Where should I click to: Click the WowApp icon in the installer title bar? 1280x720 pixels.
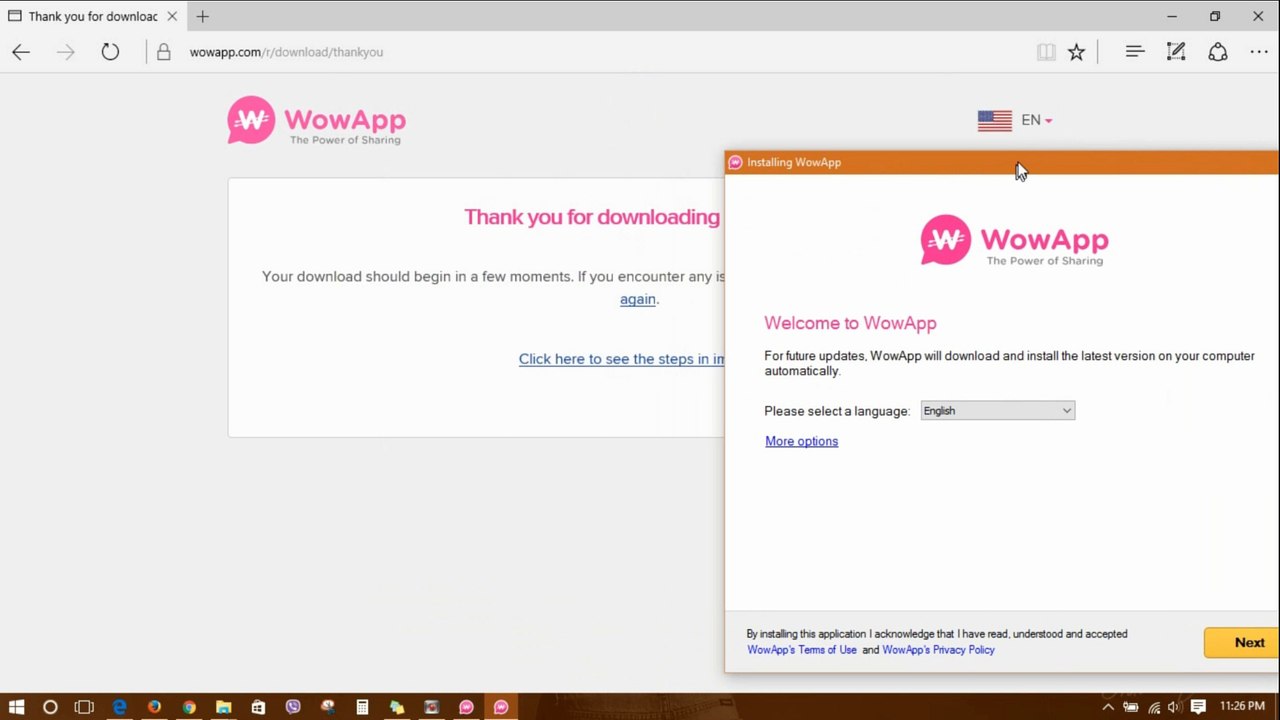pos(736,162)
